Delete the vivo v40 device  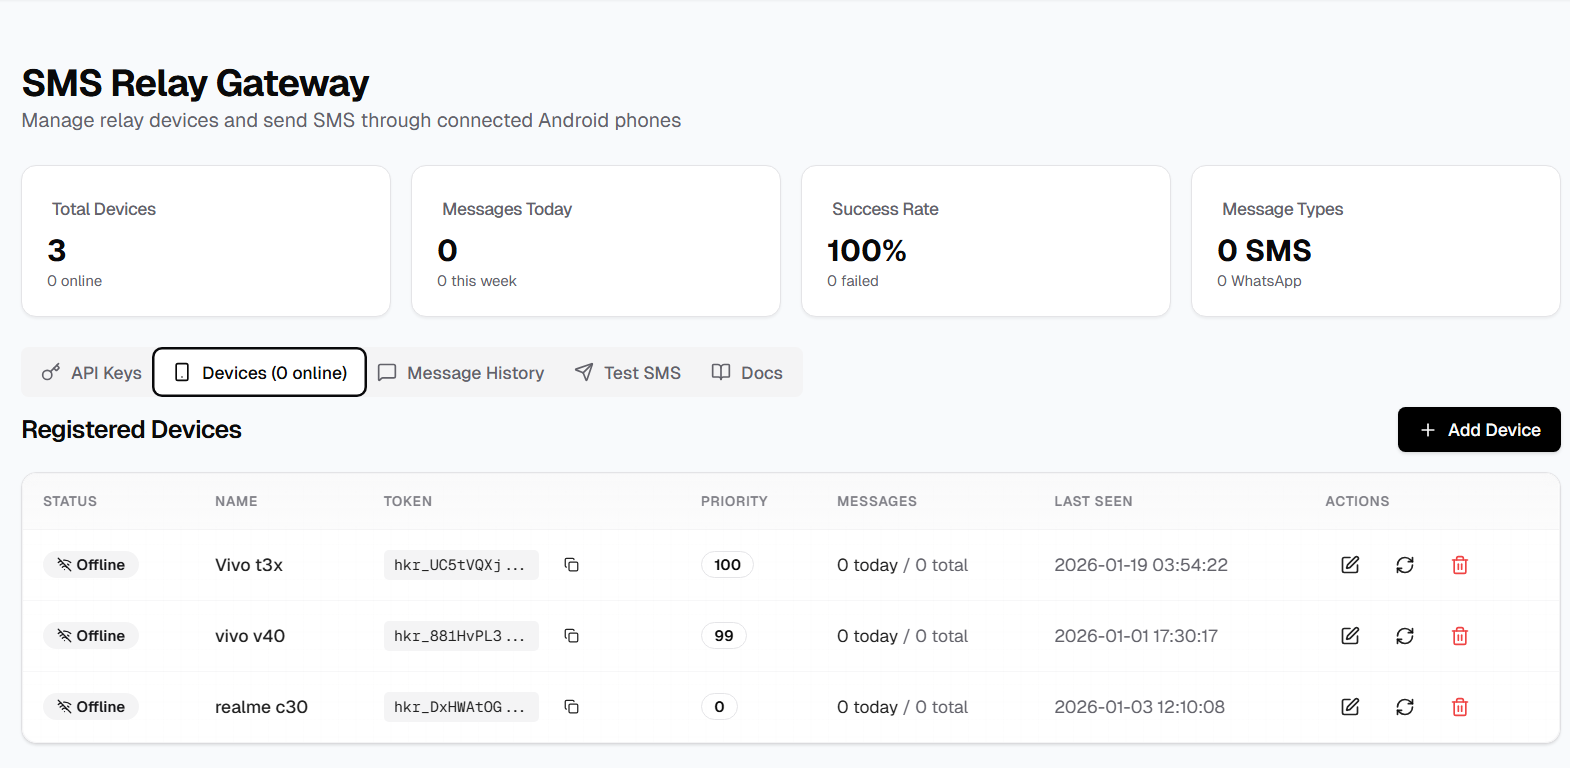(x=1460, y=636)
